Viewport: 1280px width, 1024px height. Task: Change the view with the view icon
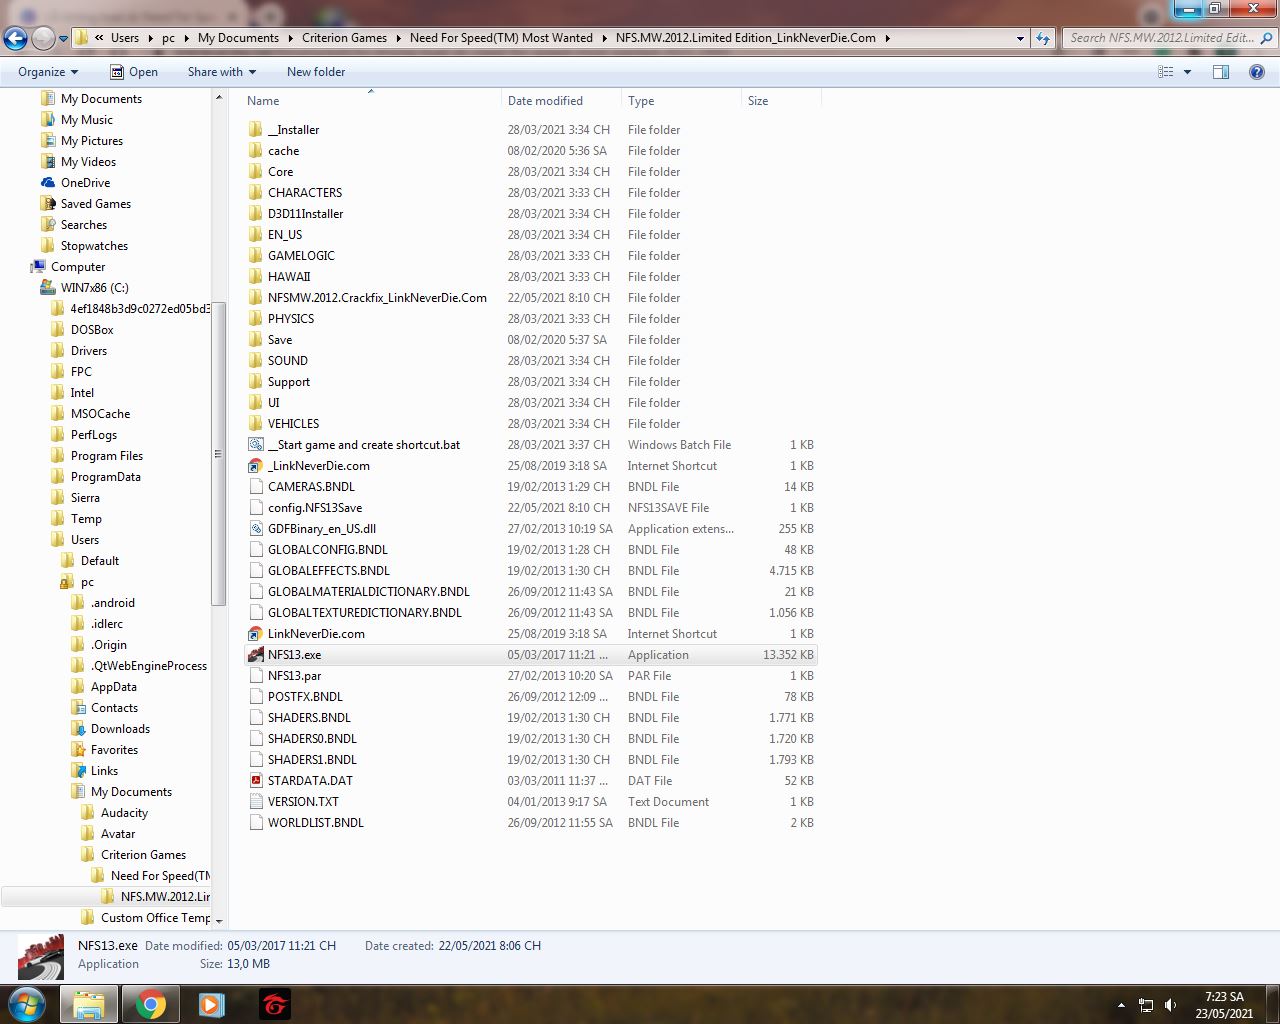click(1165, 72)
